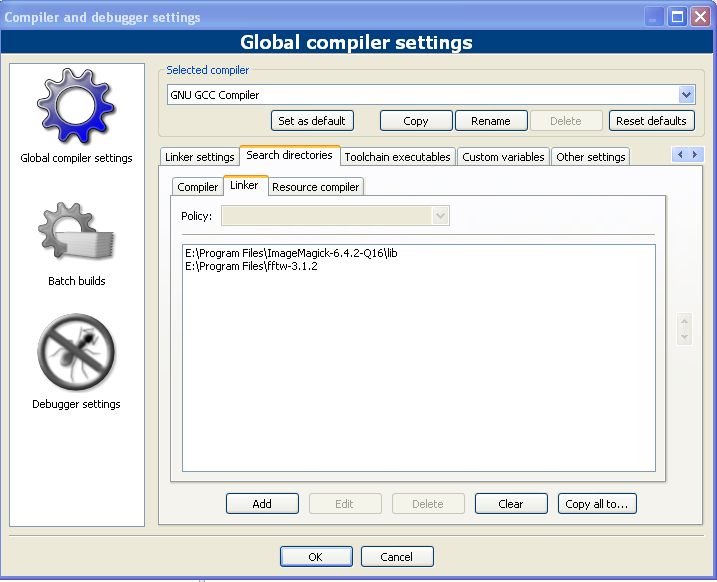
Task: Move the directory entry down with the arrow
Action: coord(685,337)
